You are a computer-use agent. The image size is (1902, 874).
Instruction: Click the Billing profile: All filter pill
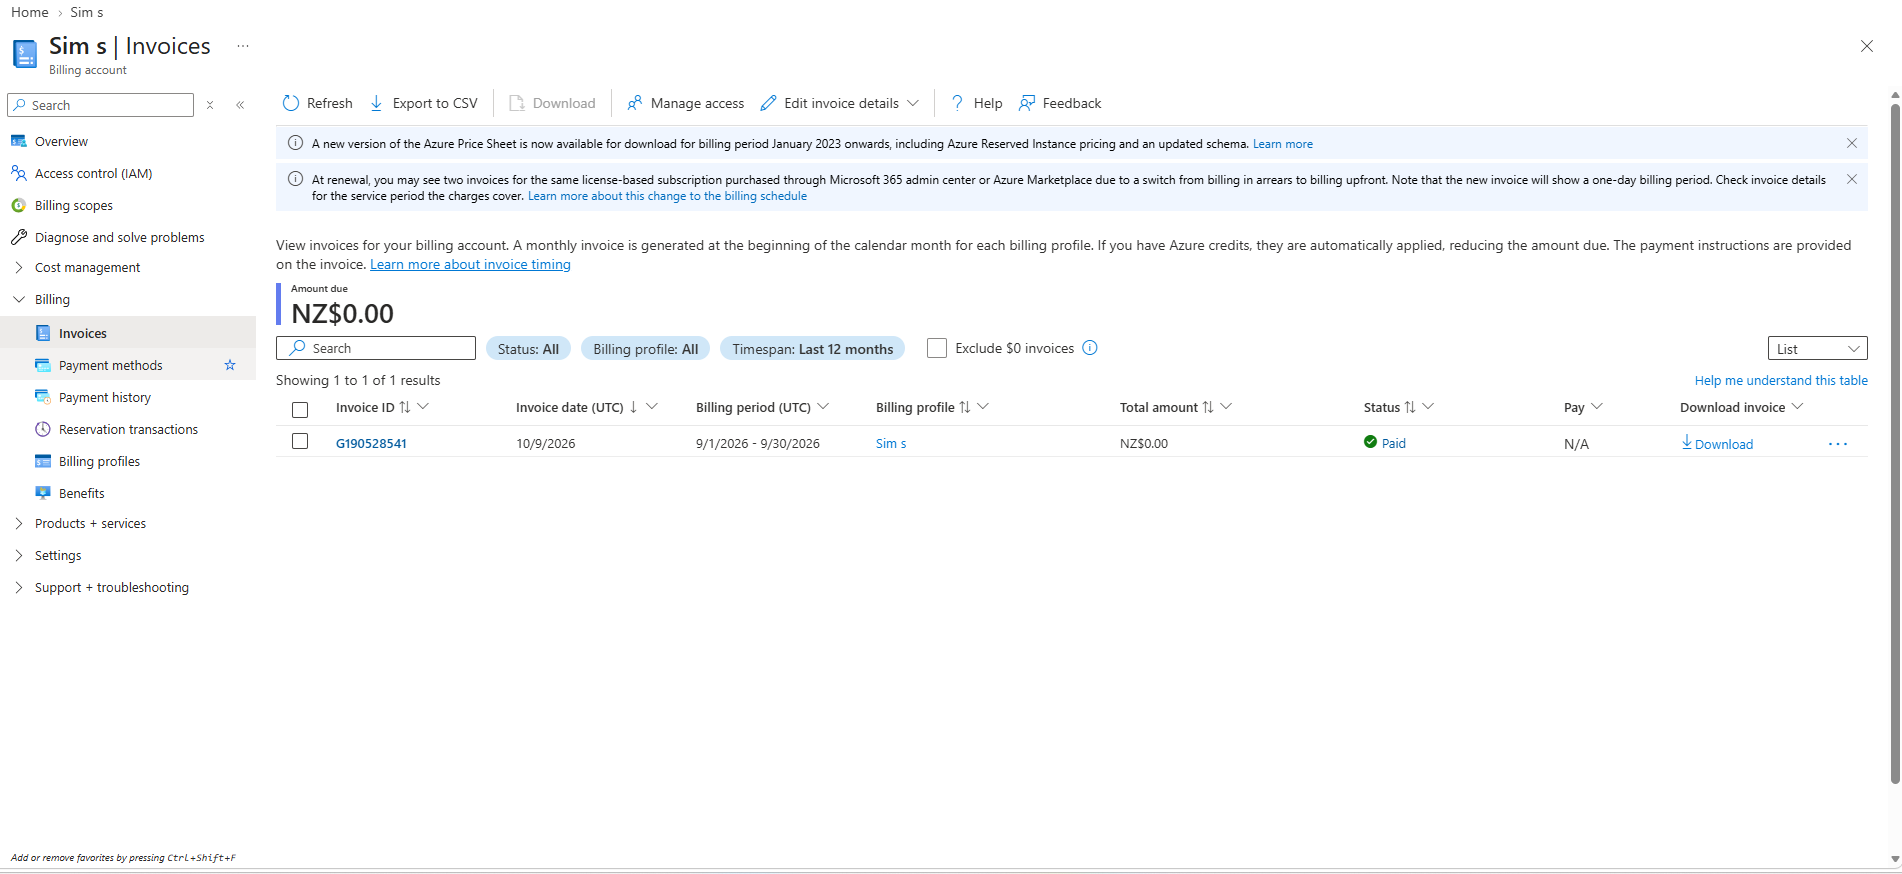645,348
